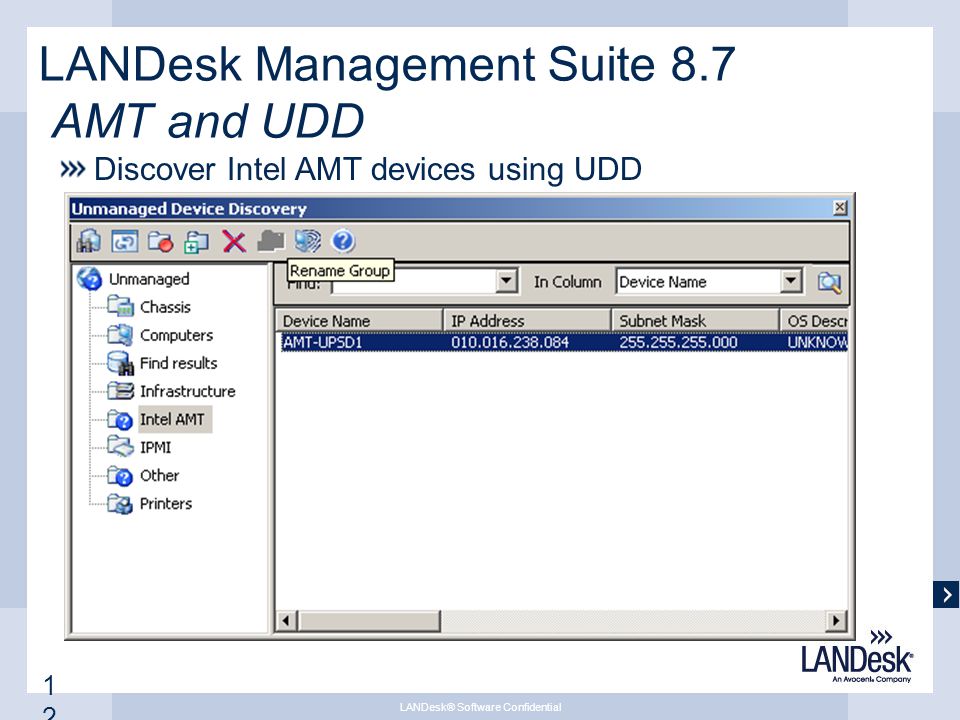Viewport: 960px width, 720px height.
Task: Sort by the Subnet Mask column header
Action: click(695, 321)
